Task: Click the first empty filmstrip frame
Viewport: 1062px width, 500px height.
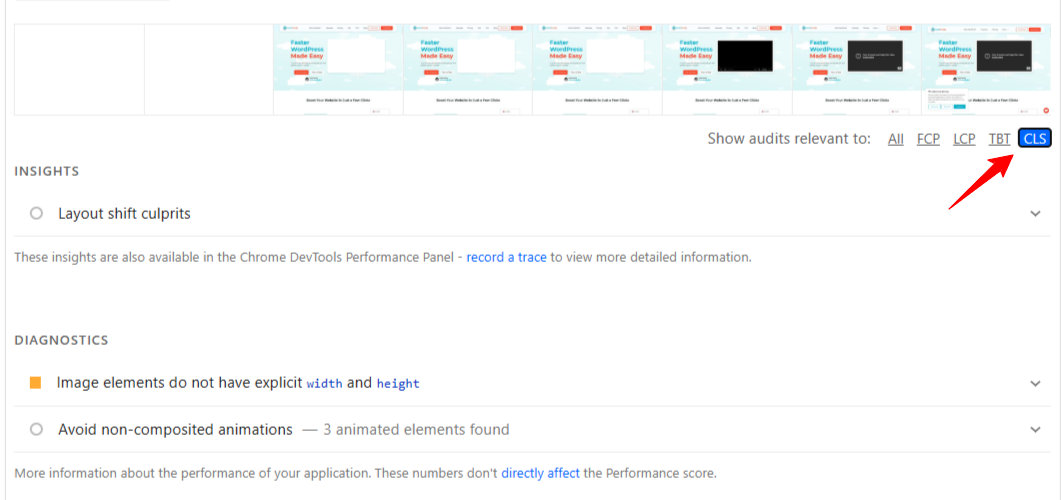Action: click(x=79, y=69)
